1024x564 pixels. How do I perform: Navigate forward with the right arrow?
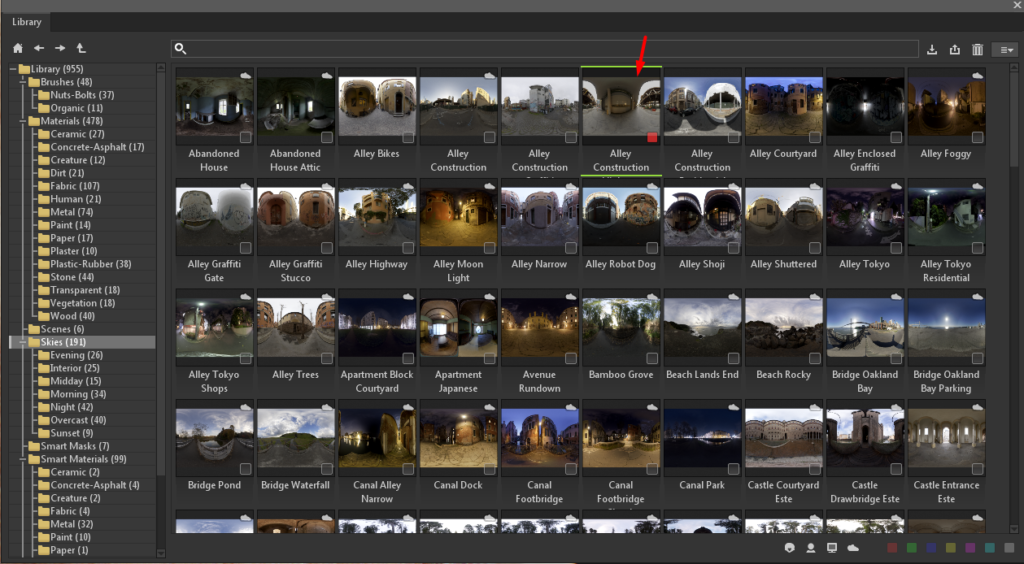point(60,48)
